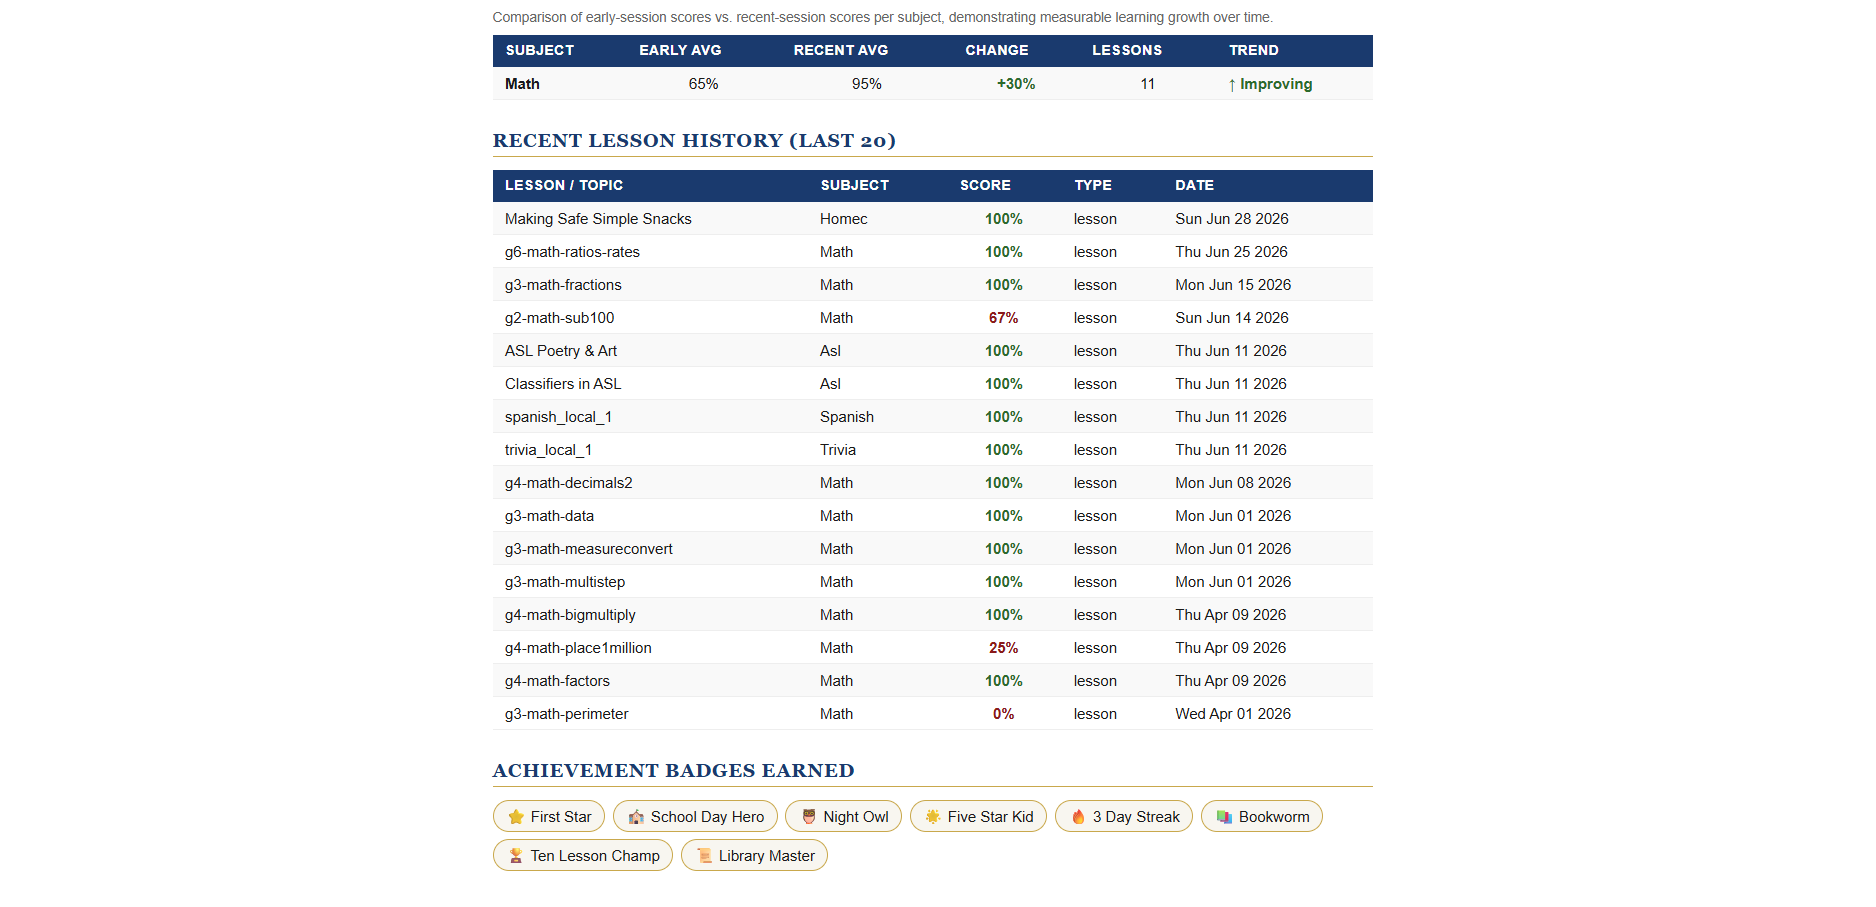Click the Wed Apr 01 2026 date
Viewport: 1876px width, 907px height.
pos(1233,714)
